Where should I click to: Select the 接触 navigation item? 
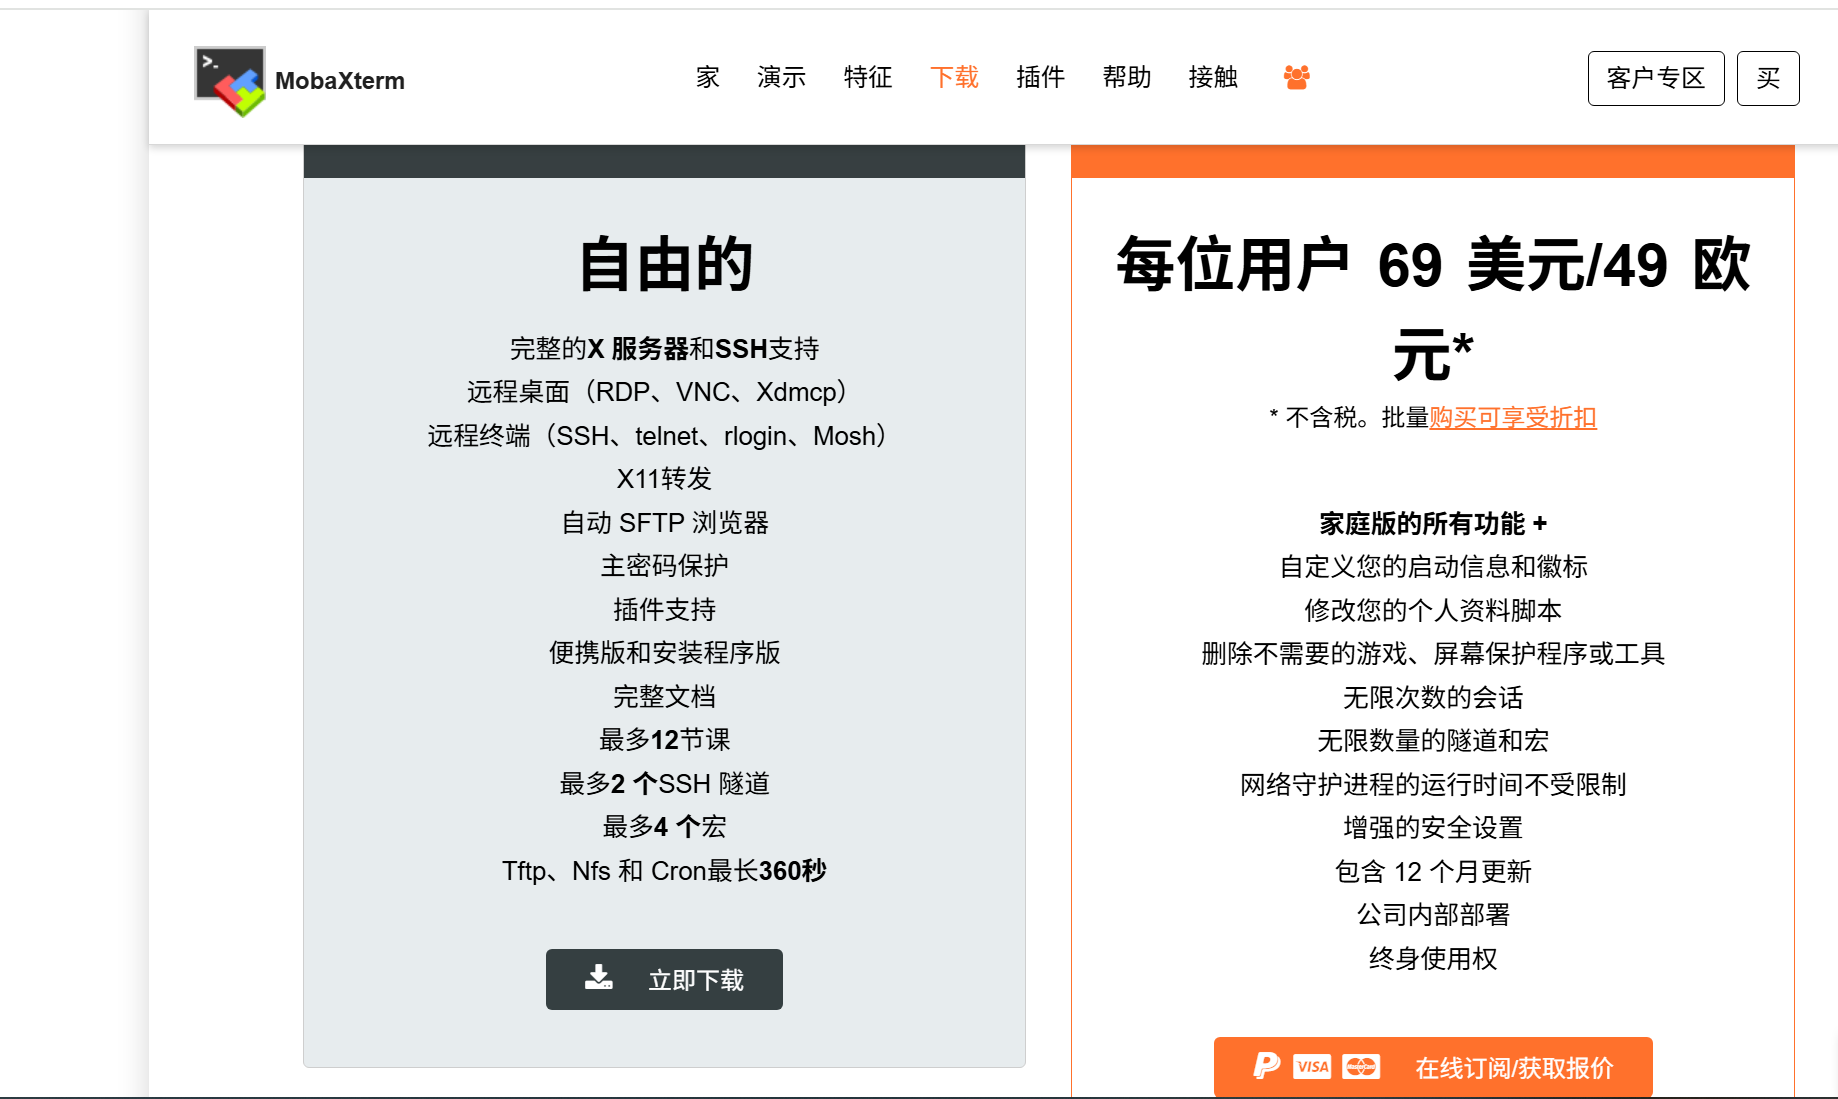coord(1213,77)
